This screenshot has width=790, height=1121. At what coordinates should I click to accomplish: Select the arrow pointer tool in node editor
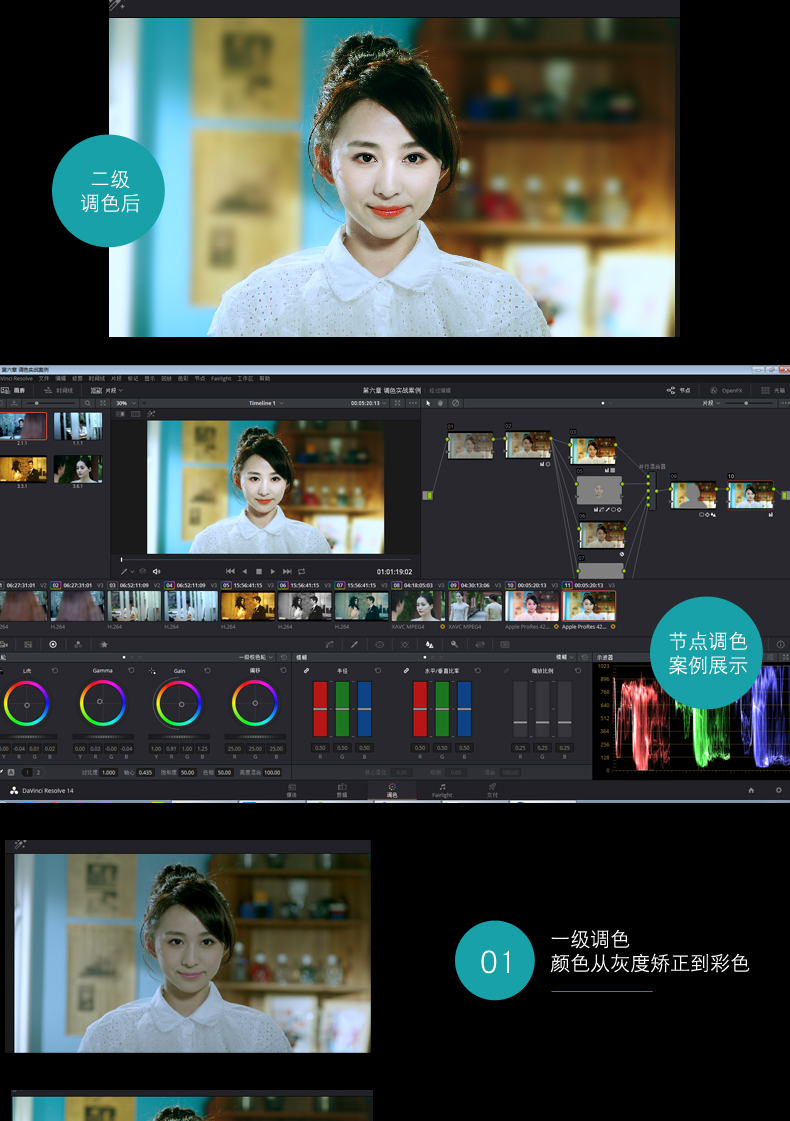click(428, 403)
